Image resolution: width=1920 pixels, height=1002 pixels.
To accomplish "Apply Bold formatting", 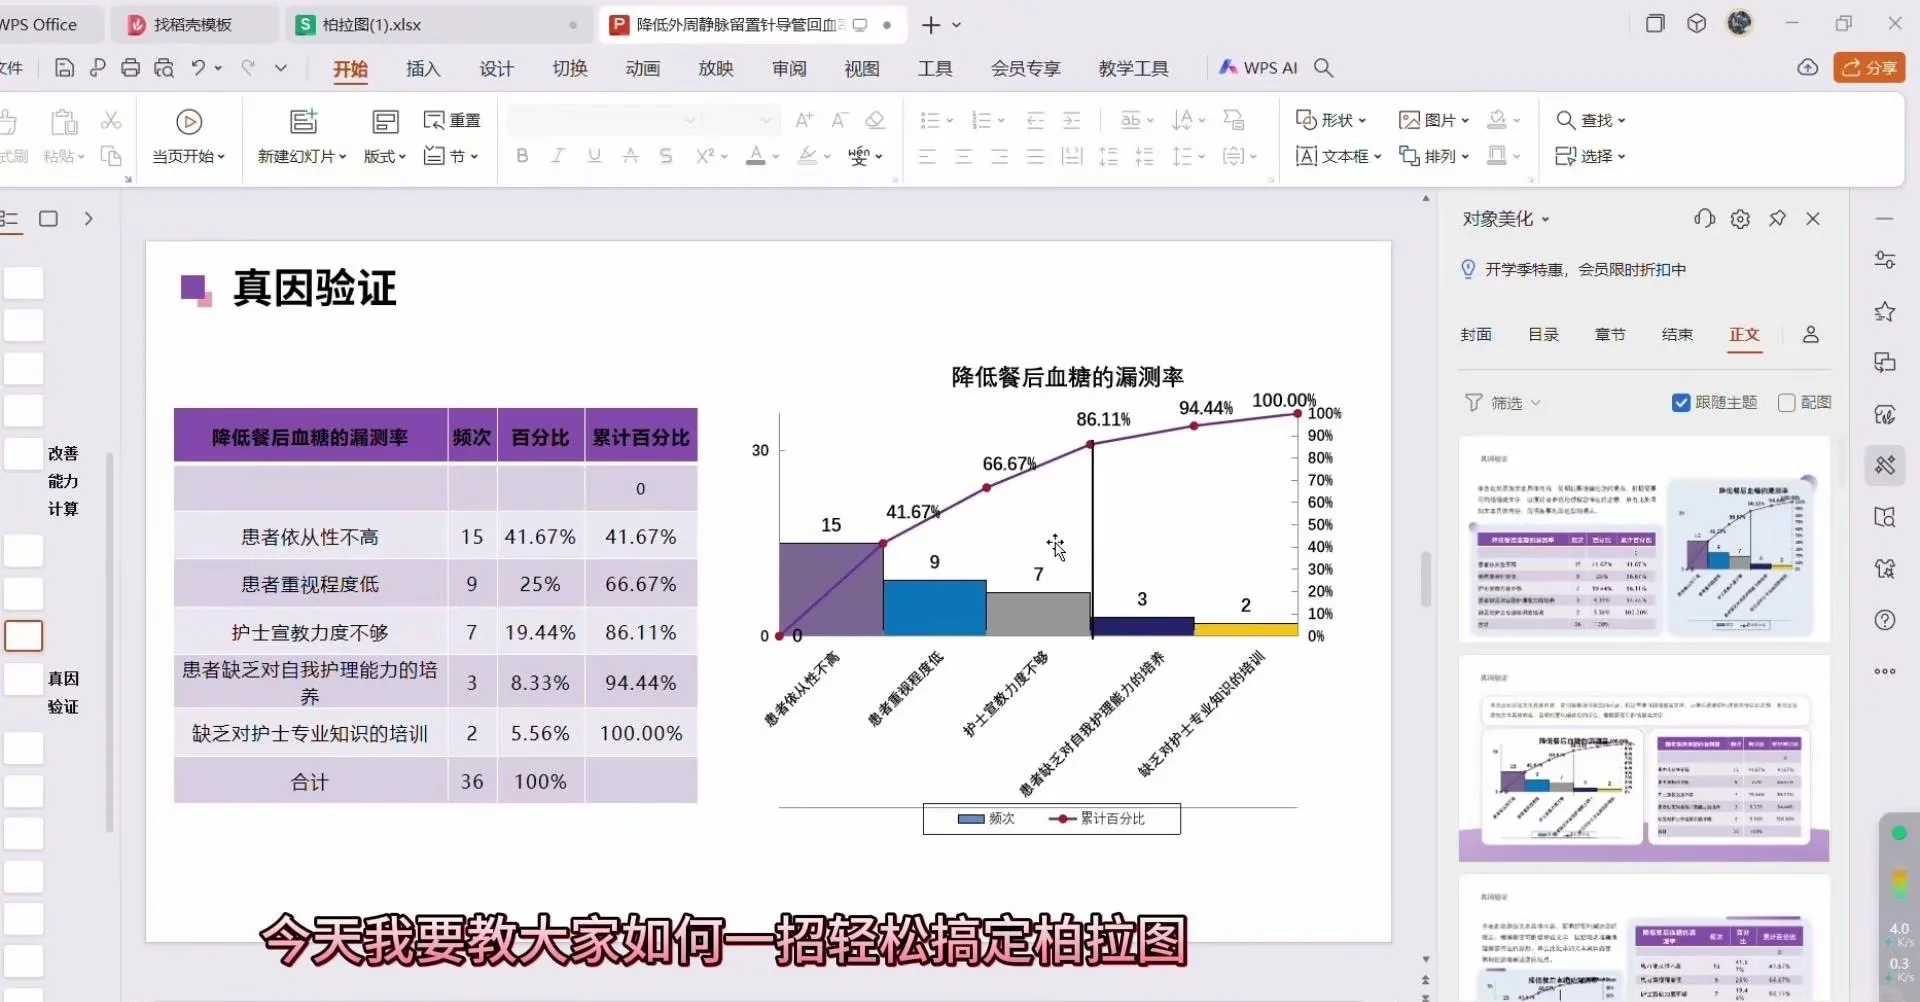I will (522, 156).
